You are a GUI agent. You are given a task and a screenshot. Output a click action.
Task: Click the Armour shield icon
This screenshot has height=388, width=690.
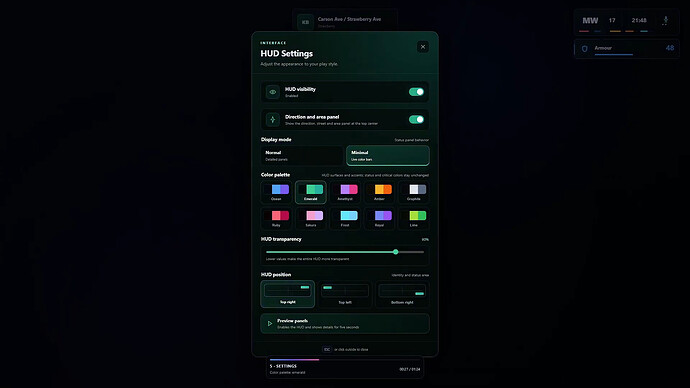click(x=584, y=49)
